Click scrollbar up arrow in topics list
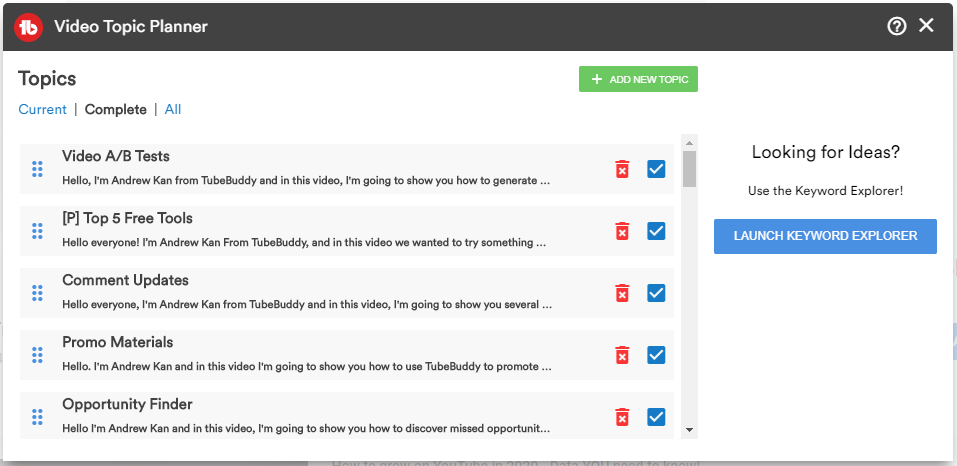 coord(689,142)
